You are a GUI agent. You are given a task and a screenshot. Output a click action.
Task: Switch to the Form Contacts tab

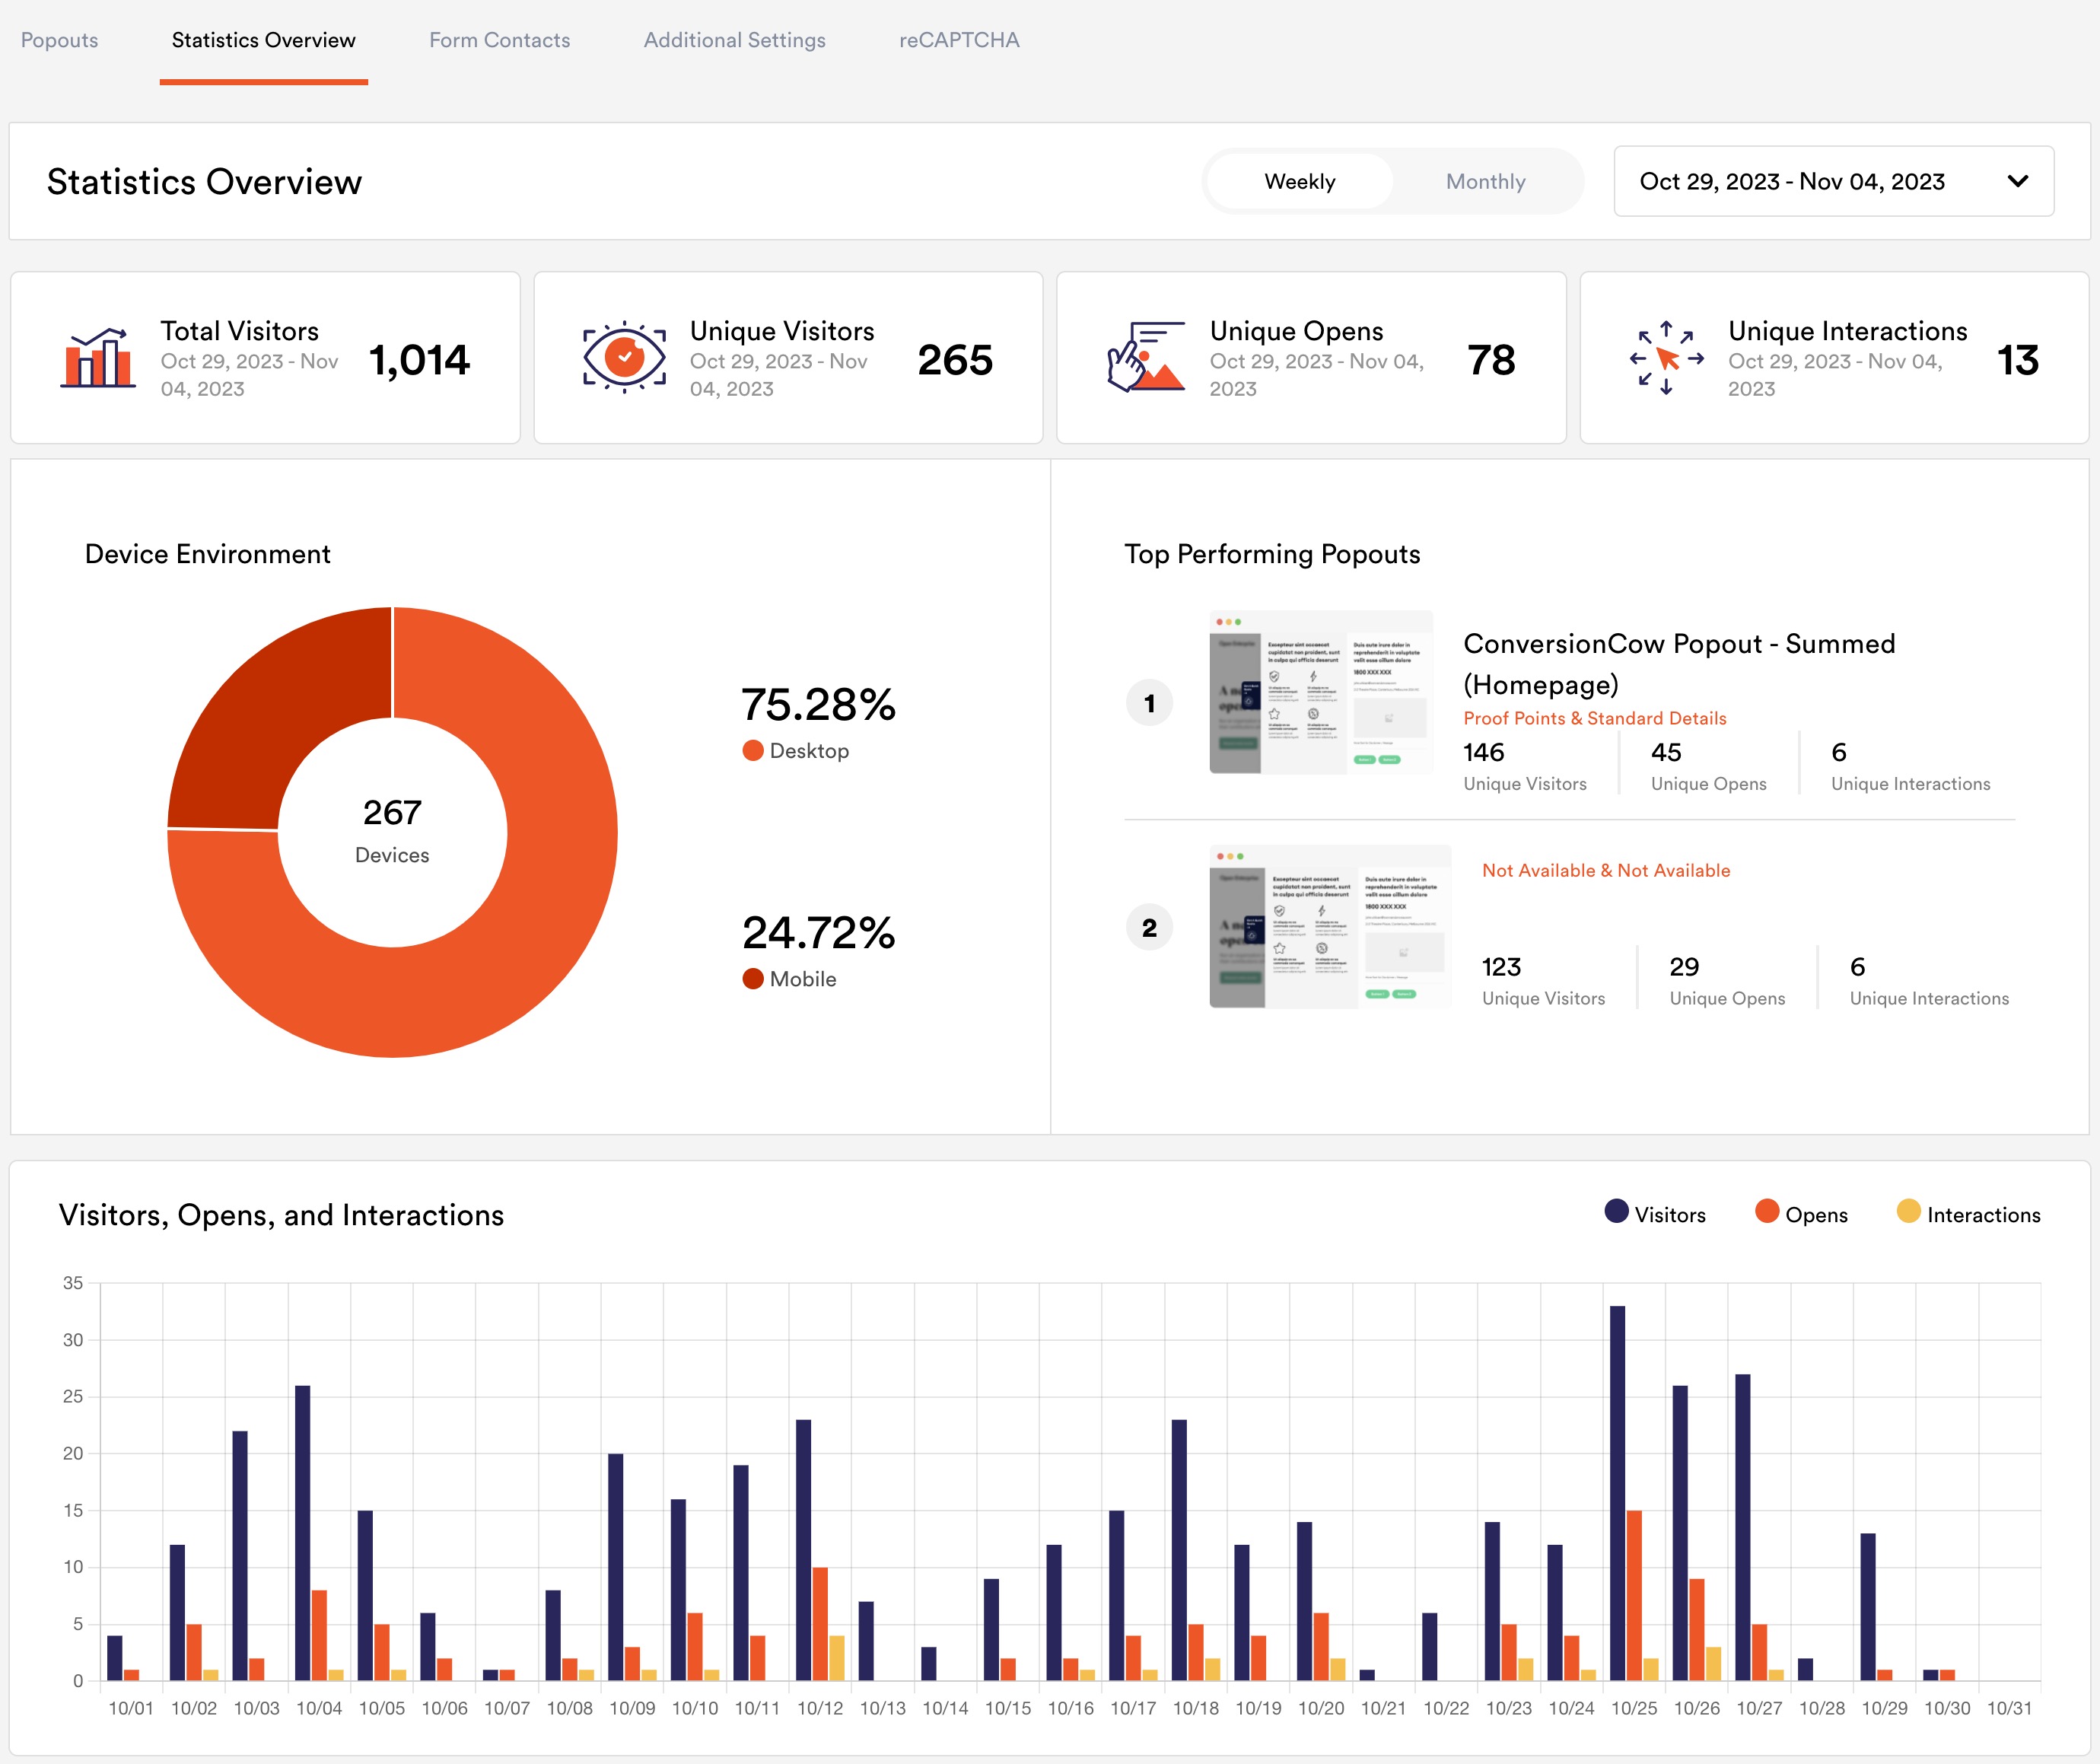[x=499, y=40]
